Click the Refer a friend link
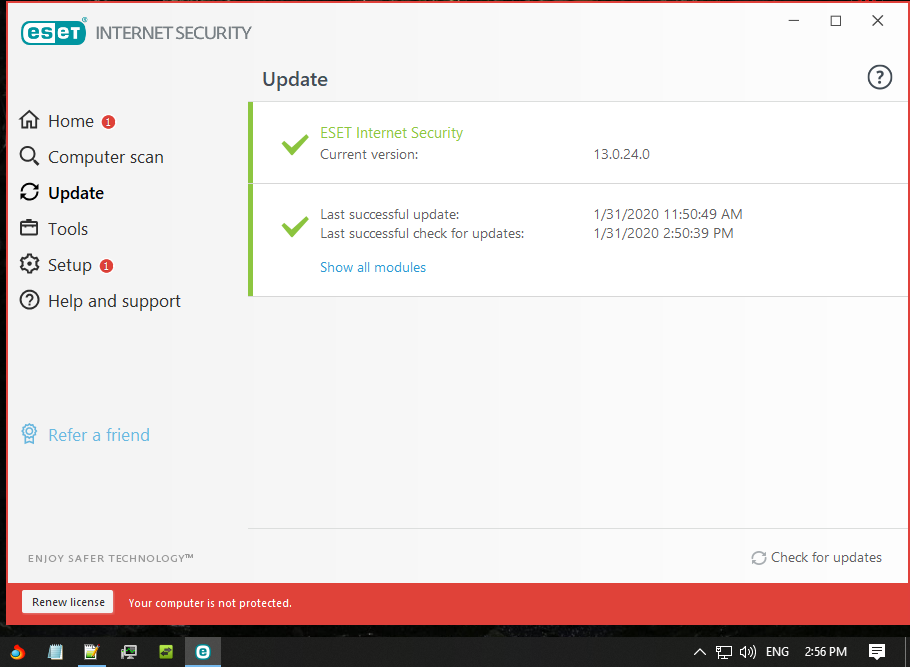The height and width of the screenshot is (667, 910). click(x=86, y=435)
